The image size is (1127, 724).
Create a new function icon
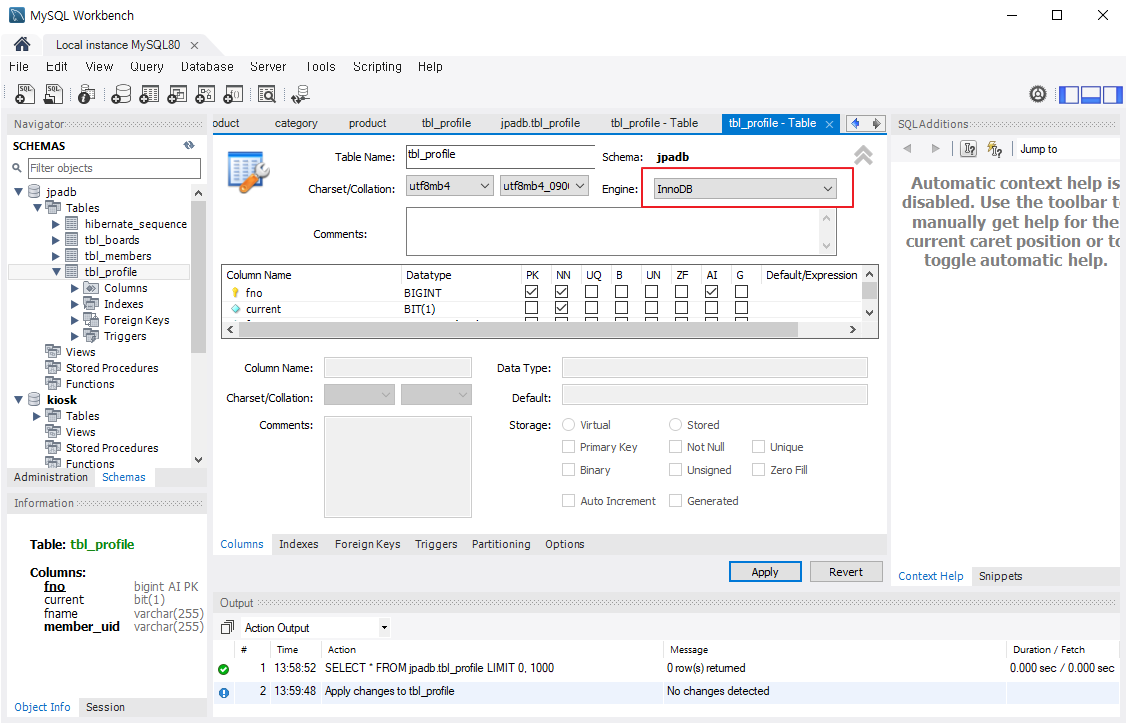pyautogui.click(x=233, y=94)
